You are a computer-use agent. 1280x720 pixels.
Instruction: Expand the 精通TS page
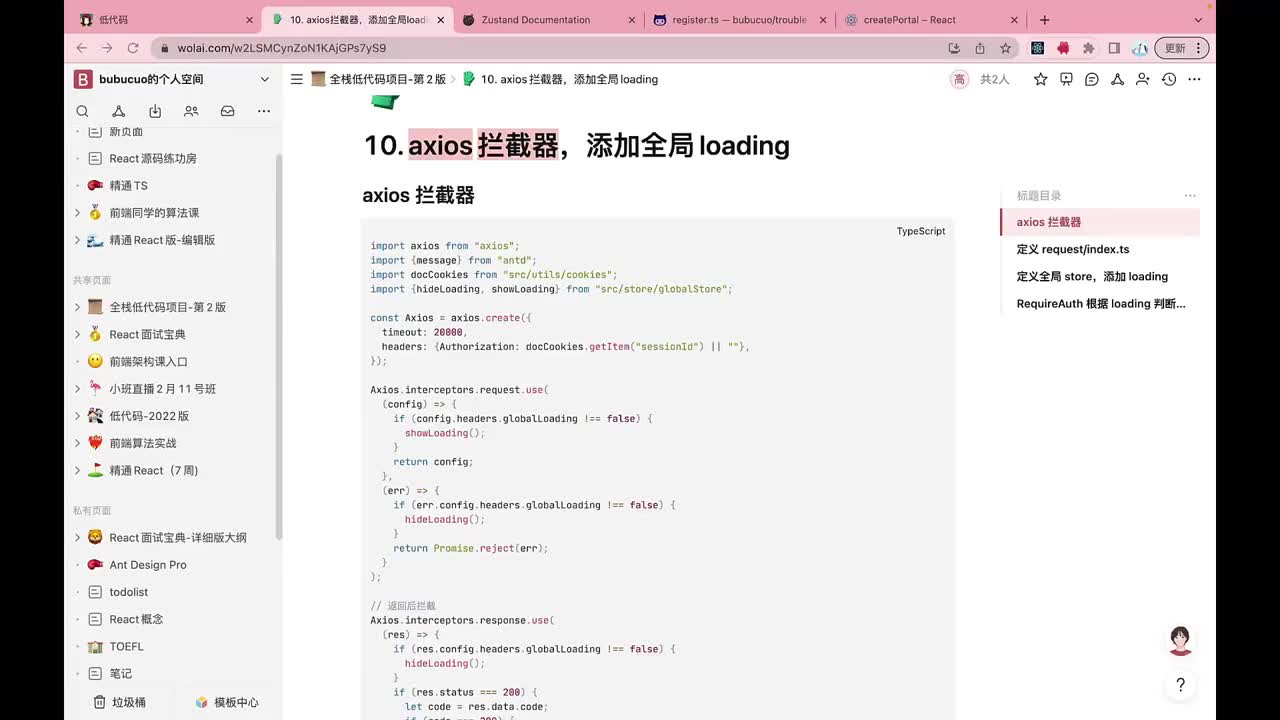coord(77,185)
